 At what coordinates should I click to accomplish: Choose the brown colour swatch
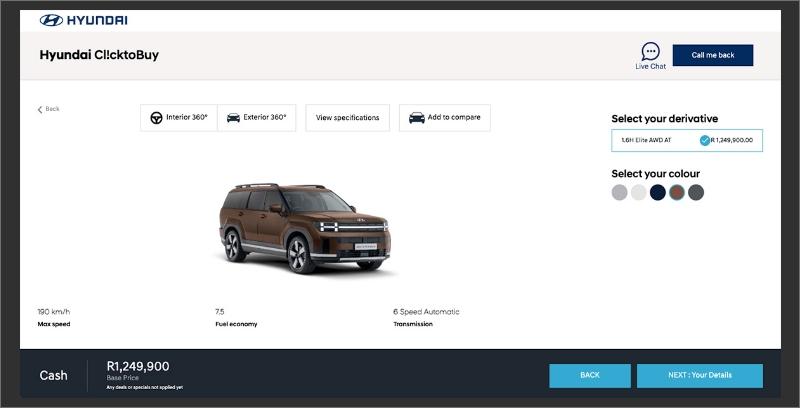[677, 192]
